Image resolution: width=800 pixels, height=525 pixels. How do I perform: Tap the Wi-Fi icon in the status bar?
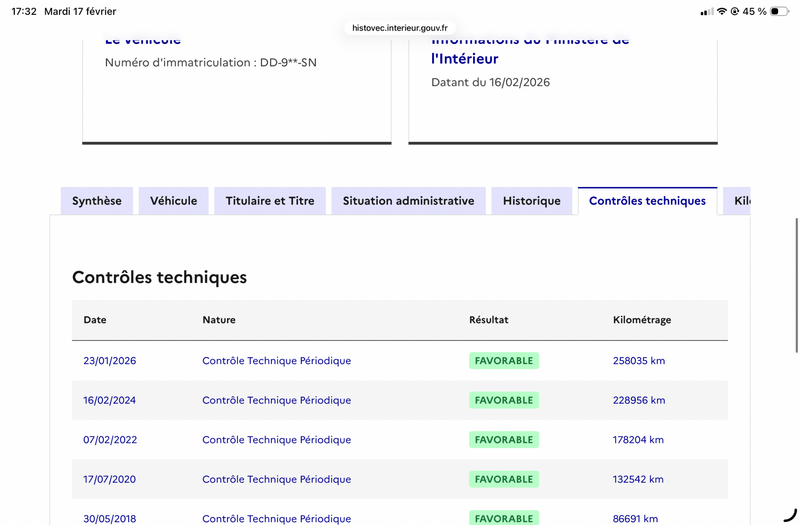point(721,12)
